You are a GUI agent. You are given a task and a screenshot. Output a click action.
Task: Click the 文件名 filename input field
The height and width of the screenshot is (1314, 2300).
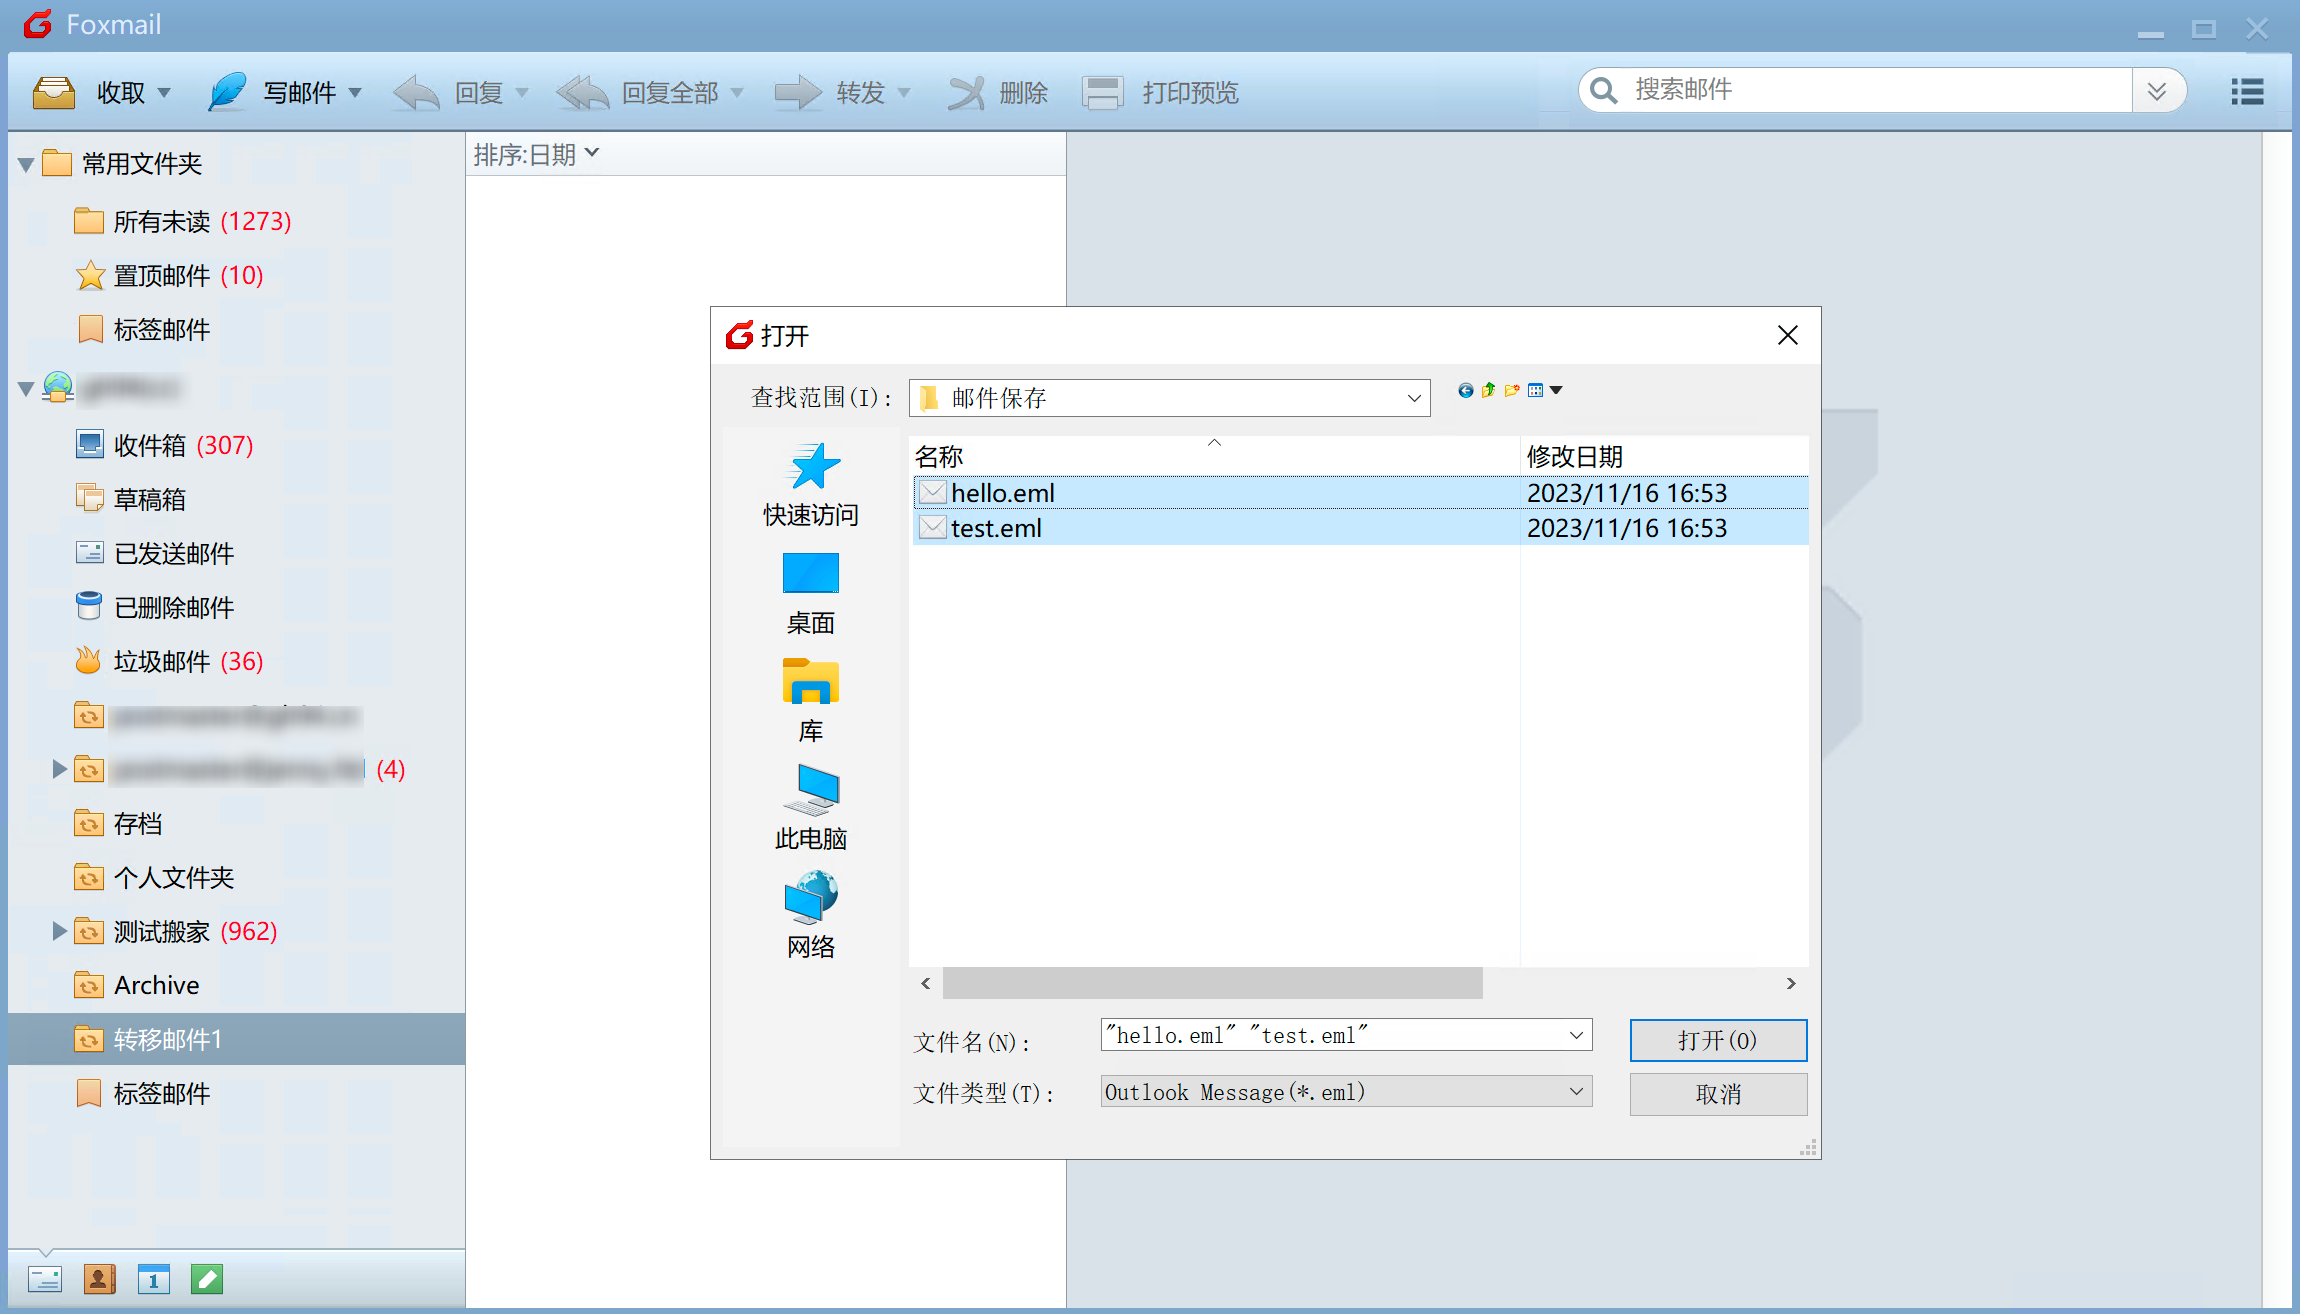coord(1330,1035)
